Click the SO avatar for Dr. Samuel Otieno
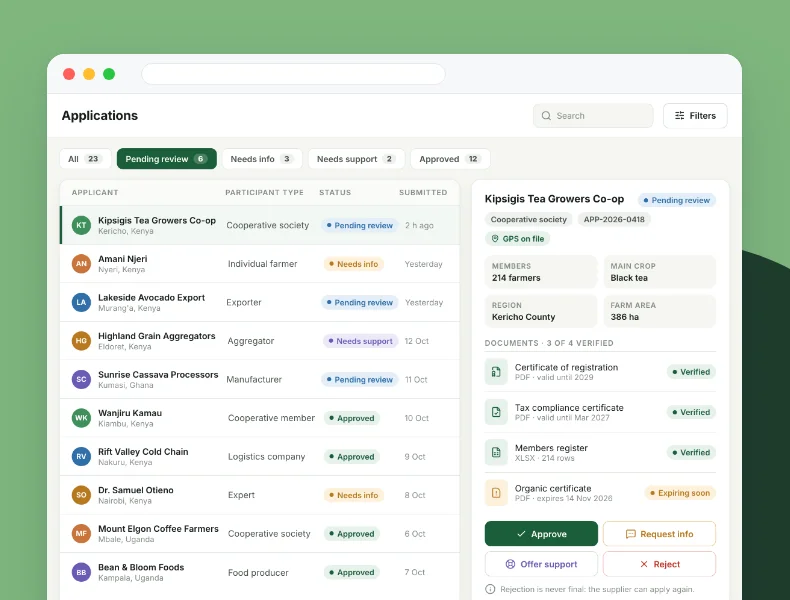This screenshot has height=600, width=790. pyautogui.click(x=81, y=495)
